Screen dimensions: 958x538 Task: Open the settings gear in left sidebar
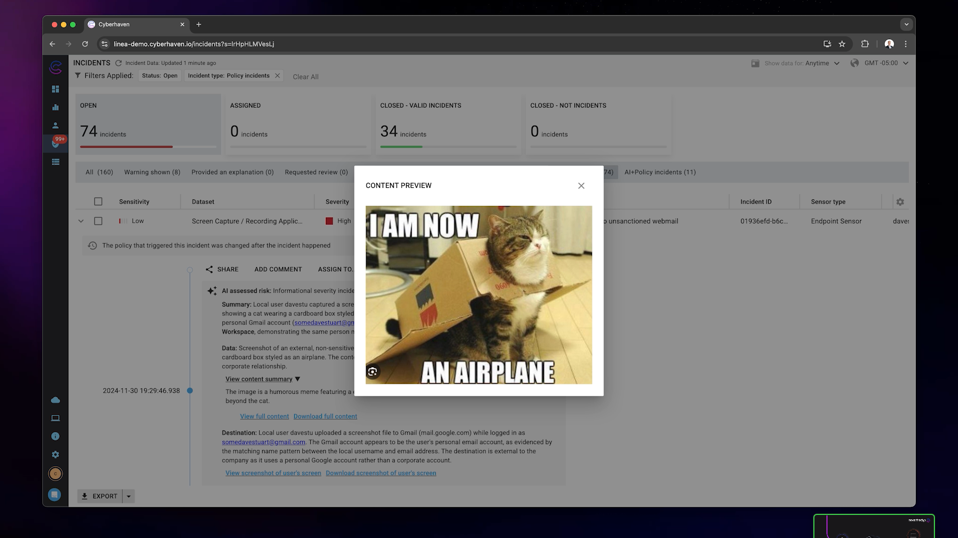56,455
